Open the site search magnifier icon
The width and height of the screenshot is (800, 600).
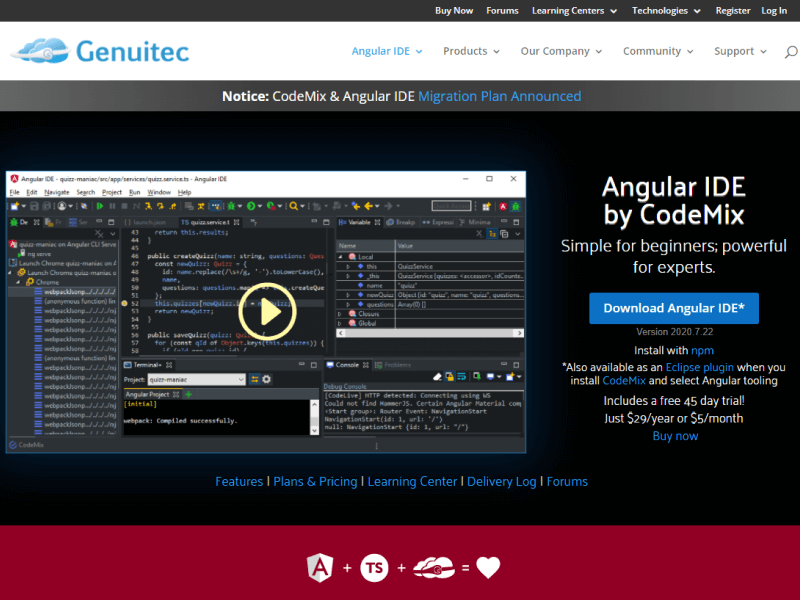(x=791, y=52)
